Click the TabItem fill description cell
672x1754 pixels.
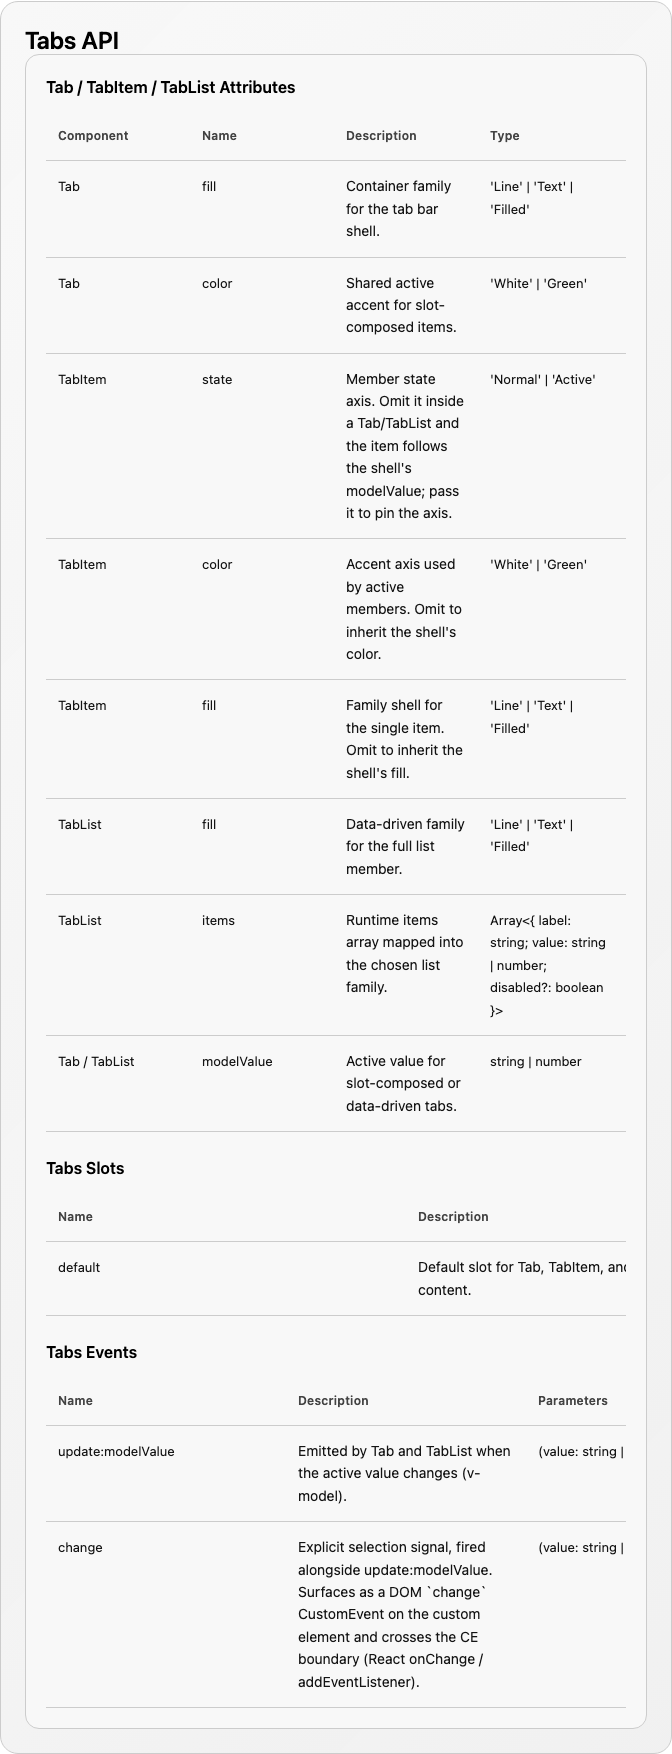[x=404, y=739]
